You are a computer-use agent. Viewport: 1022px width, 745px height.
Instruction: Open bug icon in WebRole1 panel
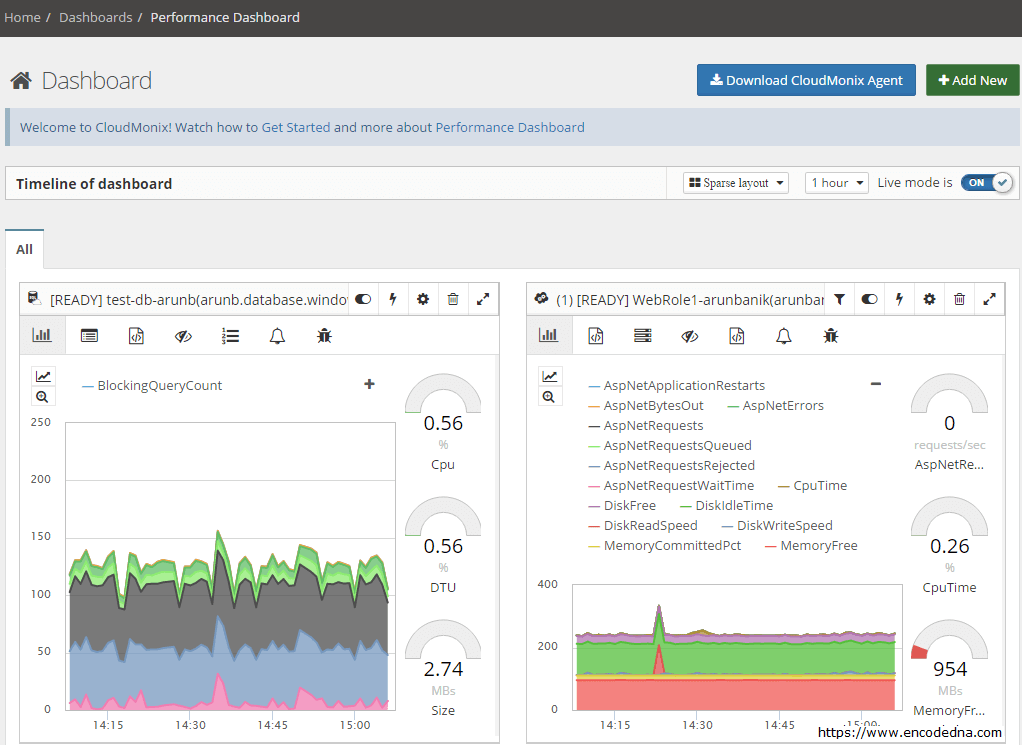(830, 336)
